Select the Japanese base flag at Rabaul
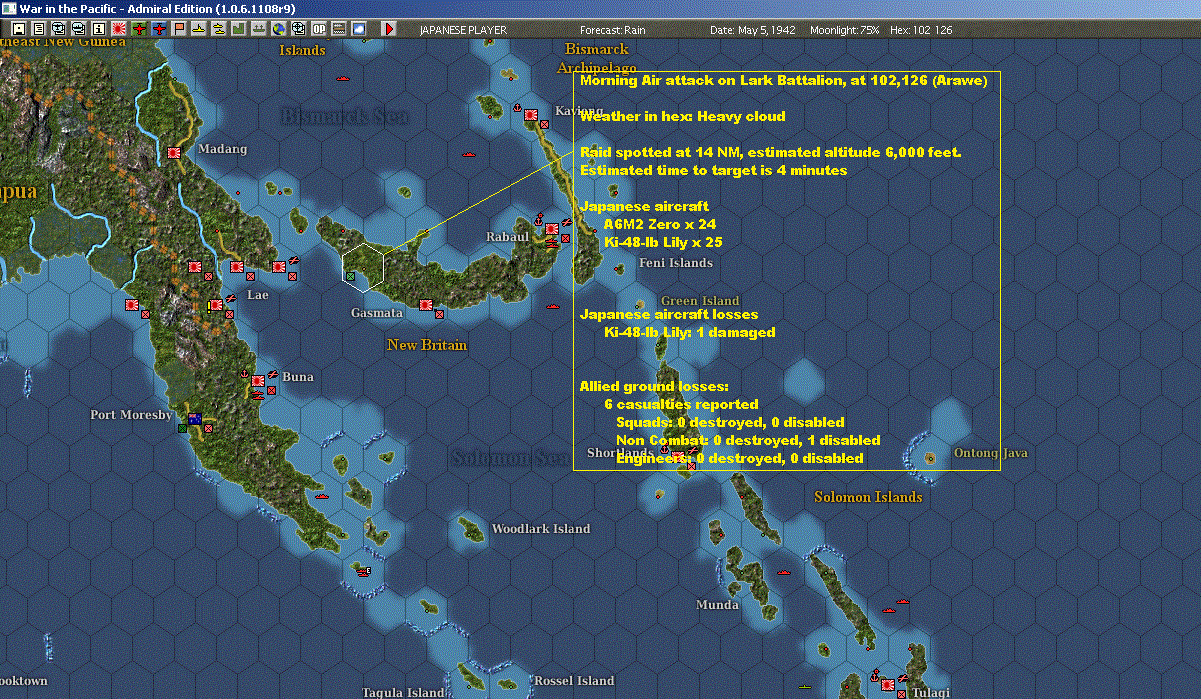Image resolution: width=1201 pixels, height=699 pixels. pos(551,229)
